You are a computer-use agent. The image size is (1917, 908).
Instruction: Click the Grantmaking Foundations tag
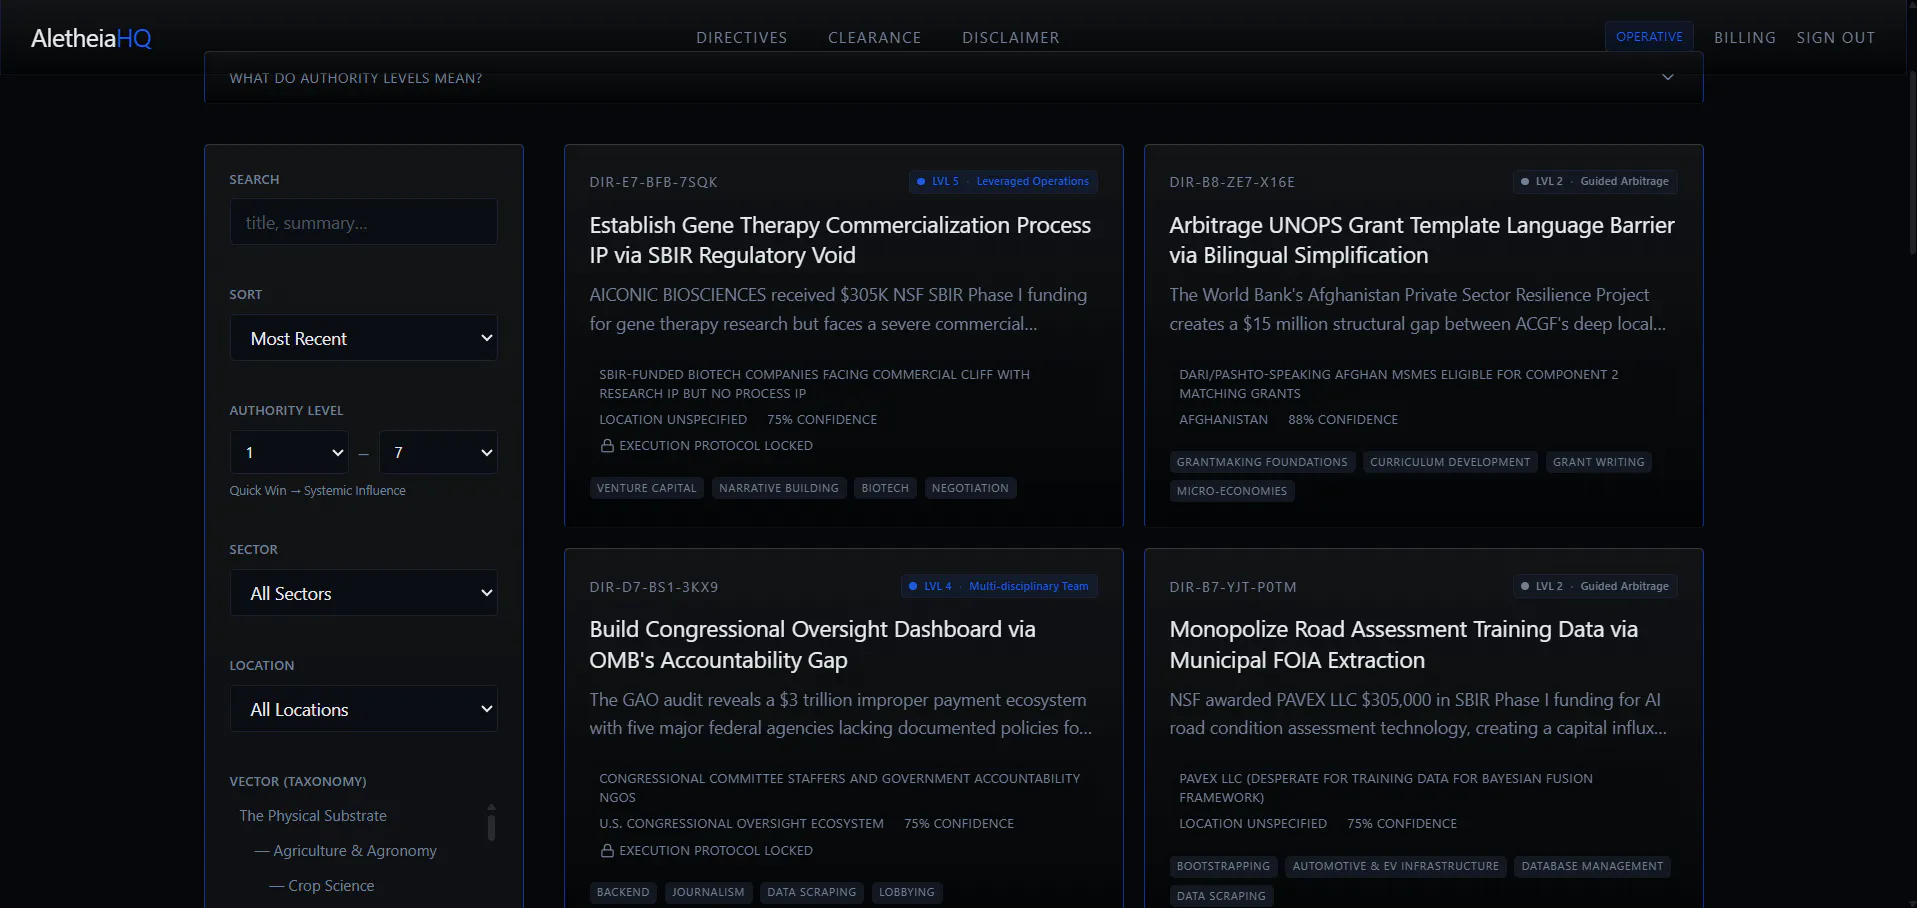[x=1262, y=462]
